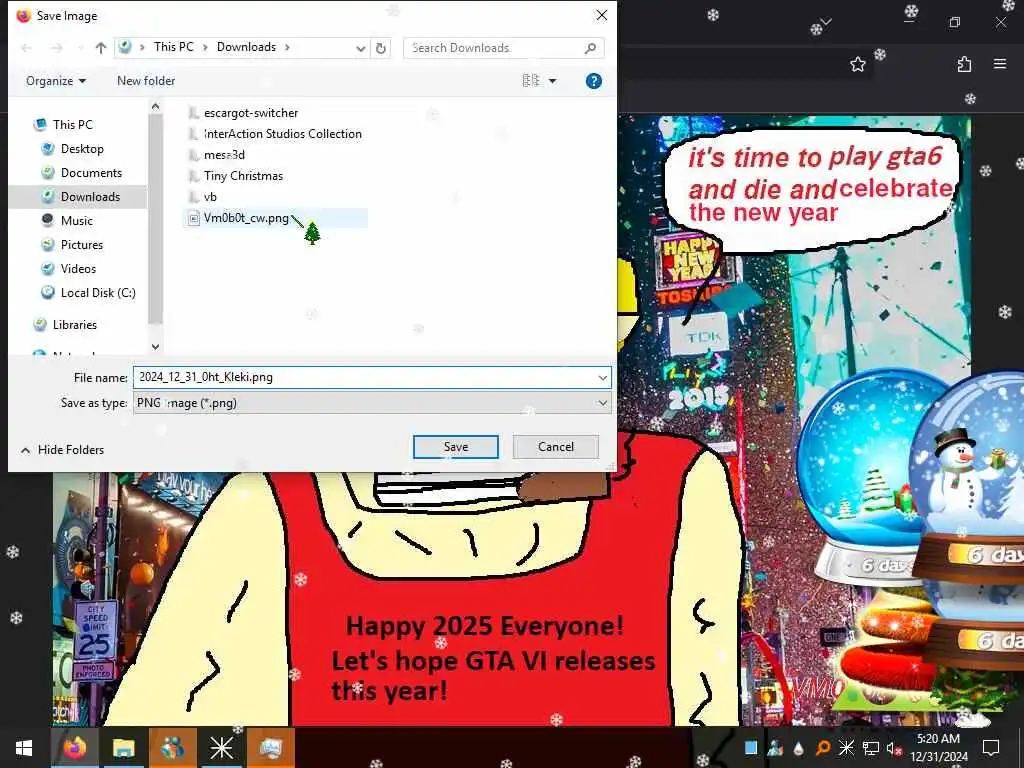Select the escargot-switcher folder
1024x768 pixels.
251,113
